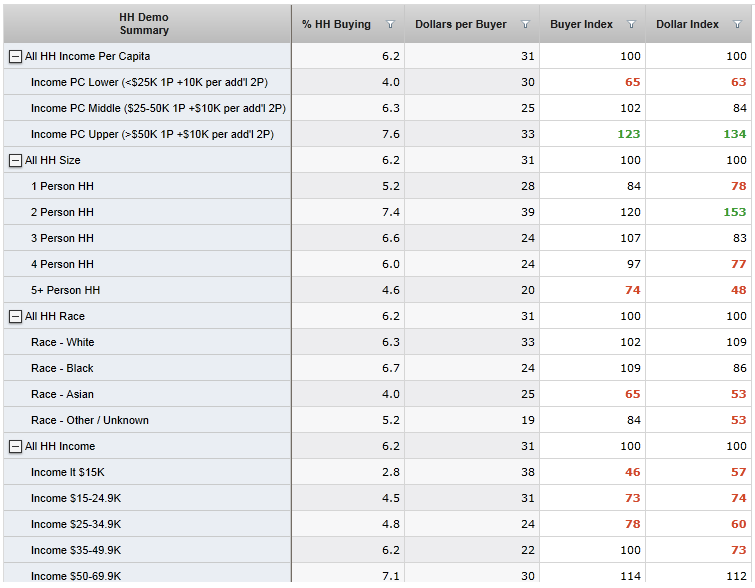
Task: Collapse the All HH Size group
Action: pos(15,161)
